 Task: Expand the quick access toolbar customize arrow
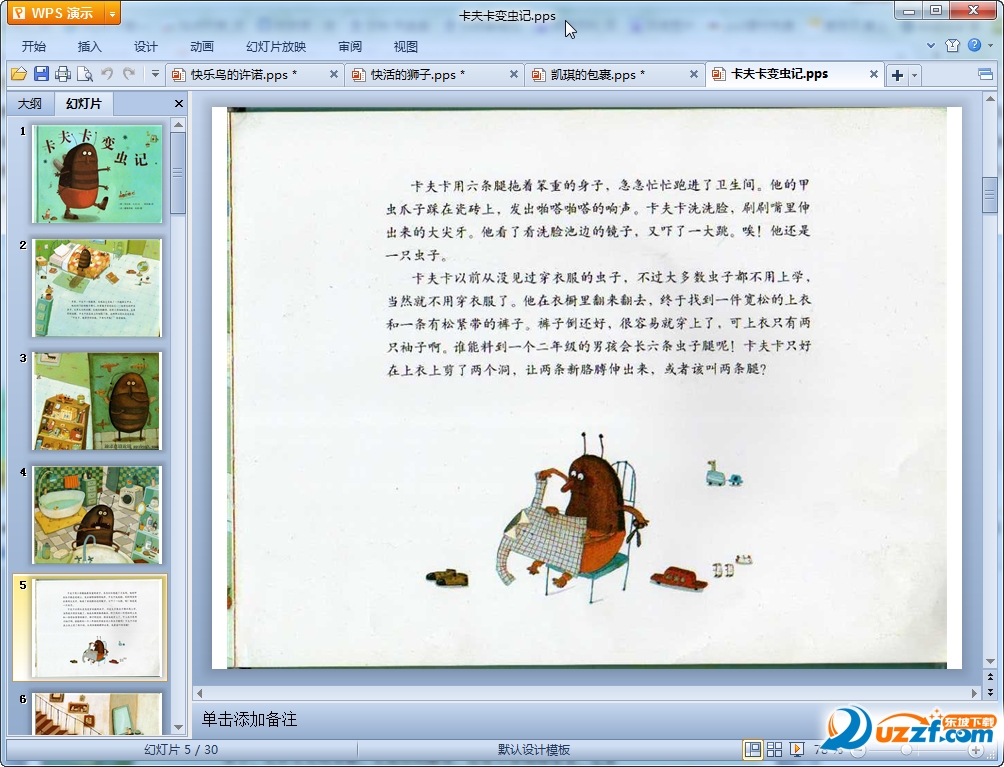point(155,74)
